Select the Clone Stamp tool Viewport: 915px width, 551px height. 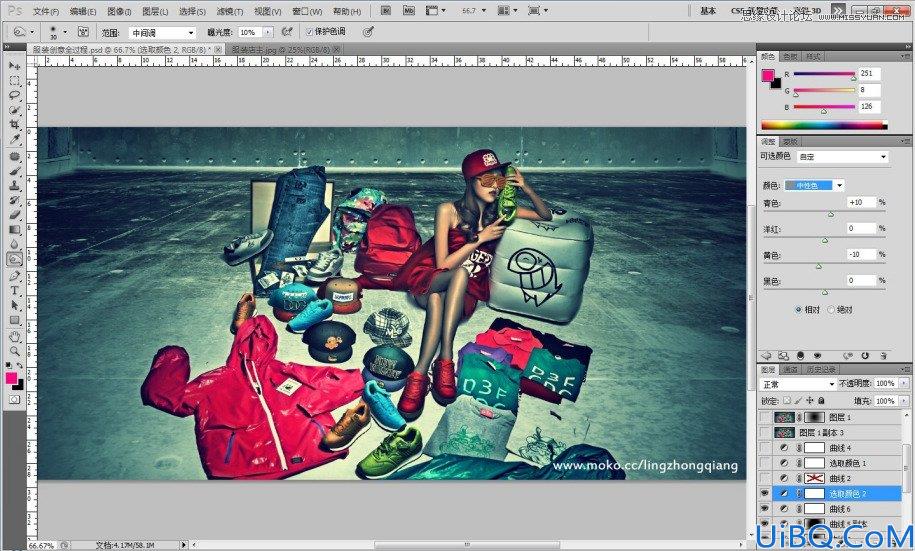tap(15, 186)
